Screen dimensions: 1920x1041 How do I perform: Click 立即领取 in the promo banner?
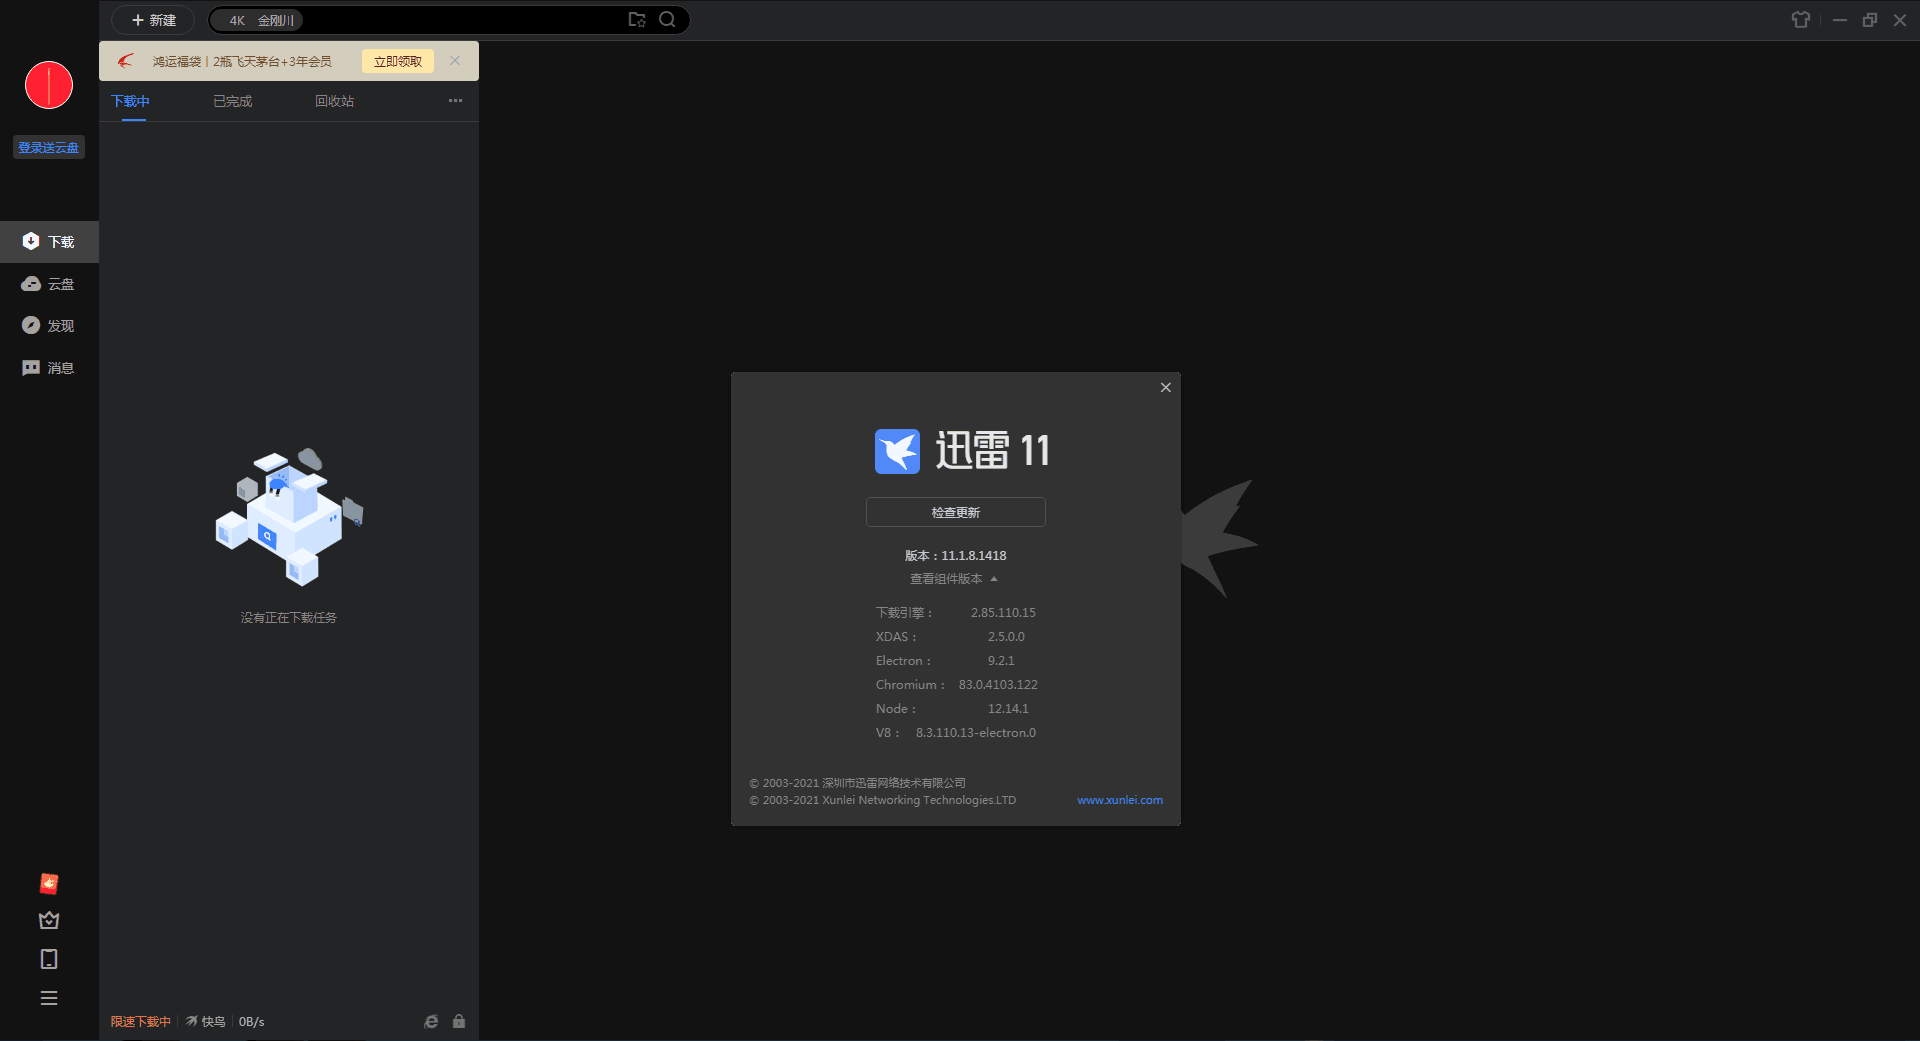(x=397, y=61)
